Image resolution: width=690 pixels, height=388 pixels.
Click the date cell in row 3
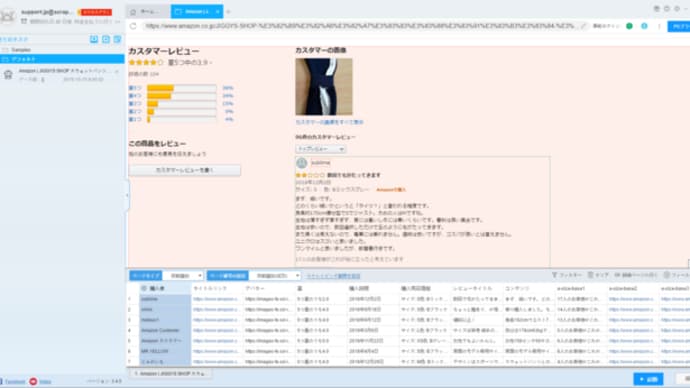click(x=373, y=320)
